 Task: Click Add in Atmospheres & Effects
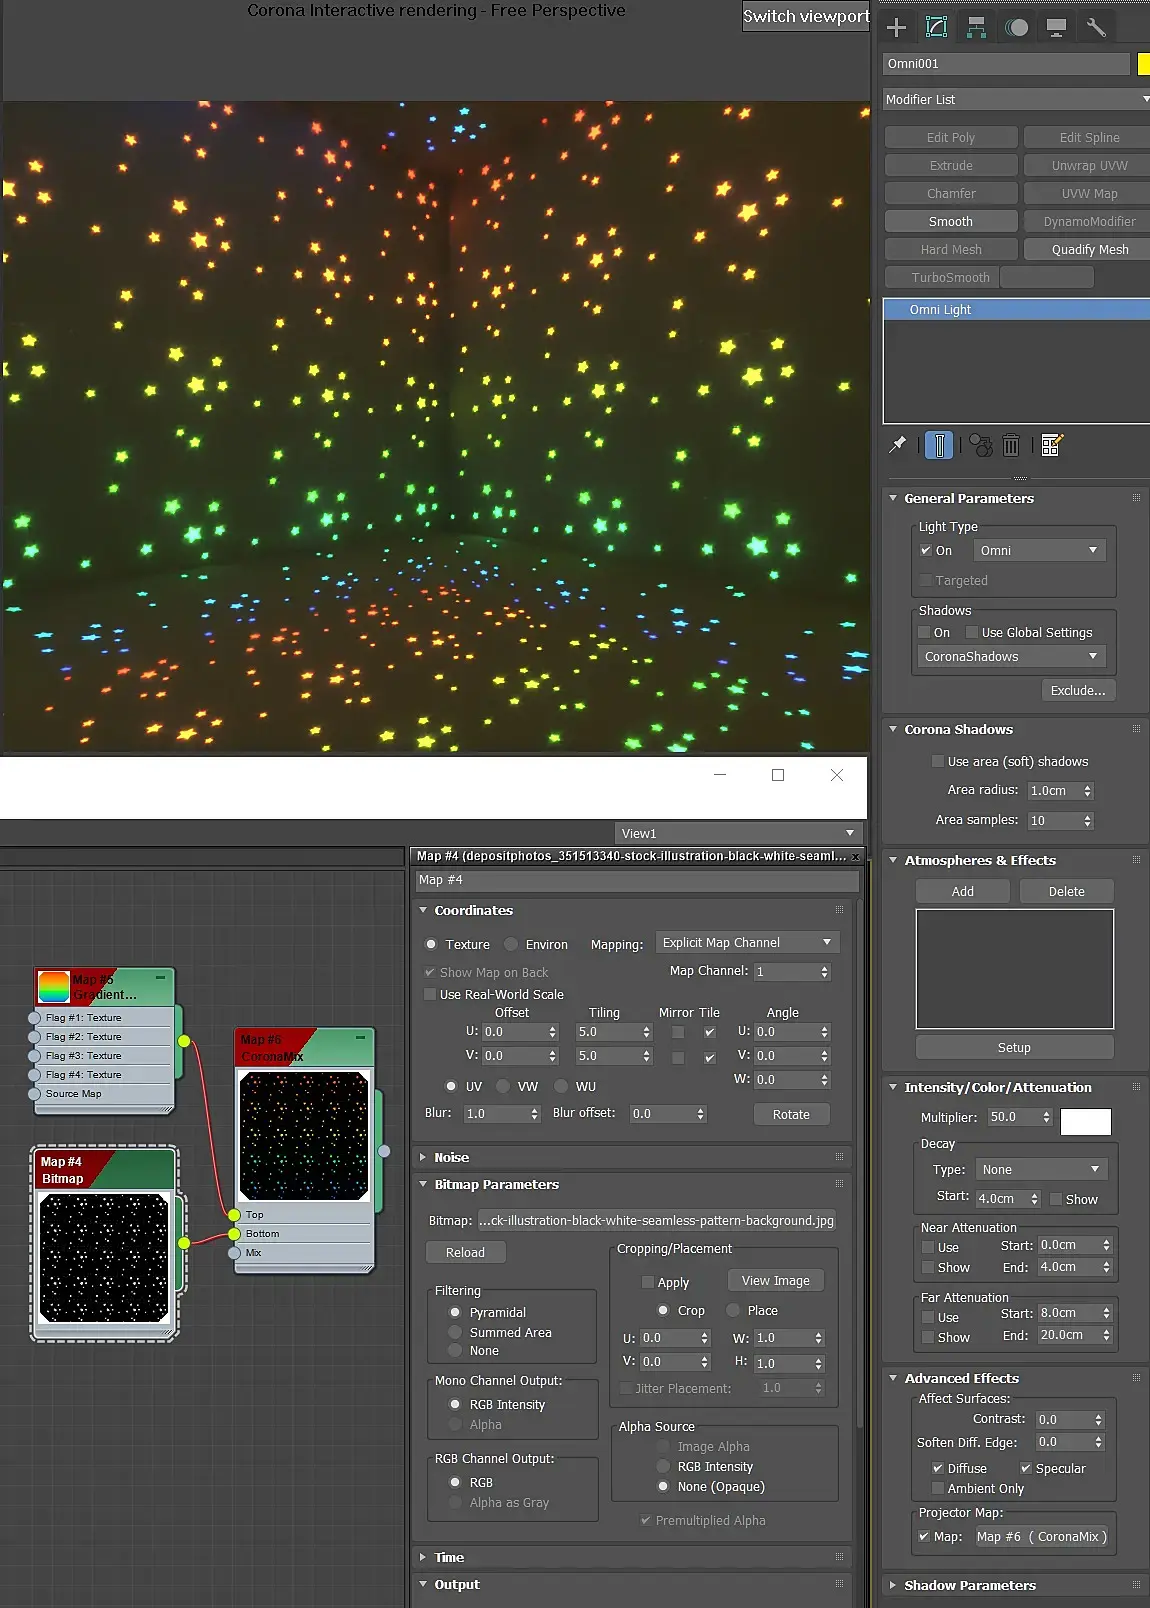(x=963, y=891)
